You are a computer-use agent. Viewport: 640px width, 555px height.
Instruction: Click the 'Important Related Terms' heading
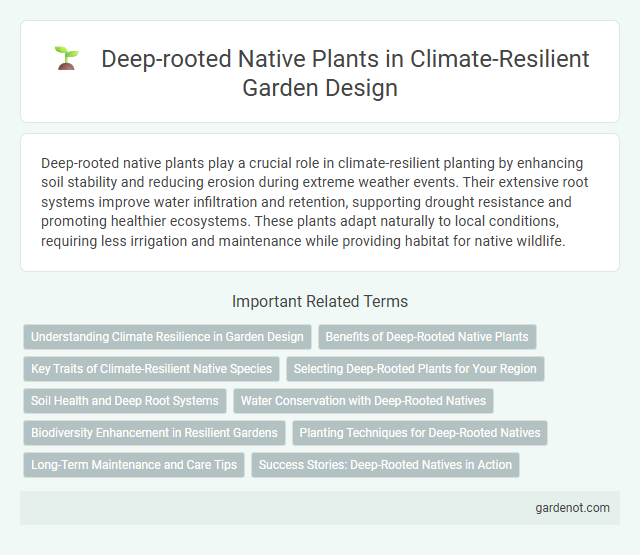[x=320, y=302]
